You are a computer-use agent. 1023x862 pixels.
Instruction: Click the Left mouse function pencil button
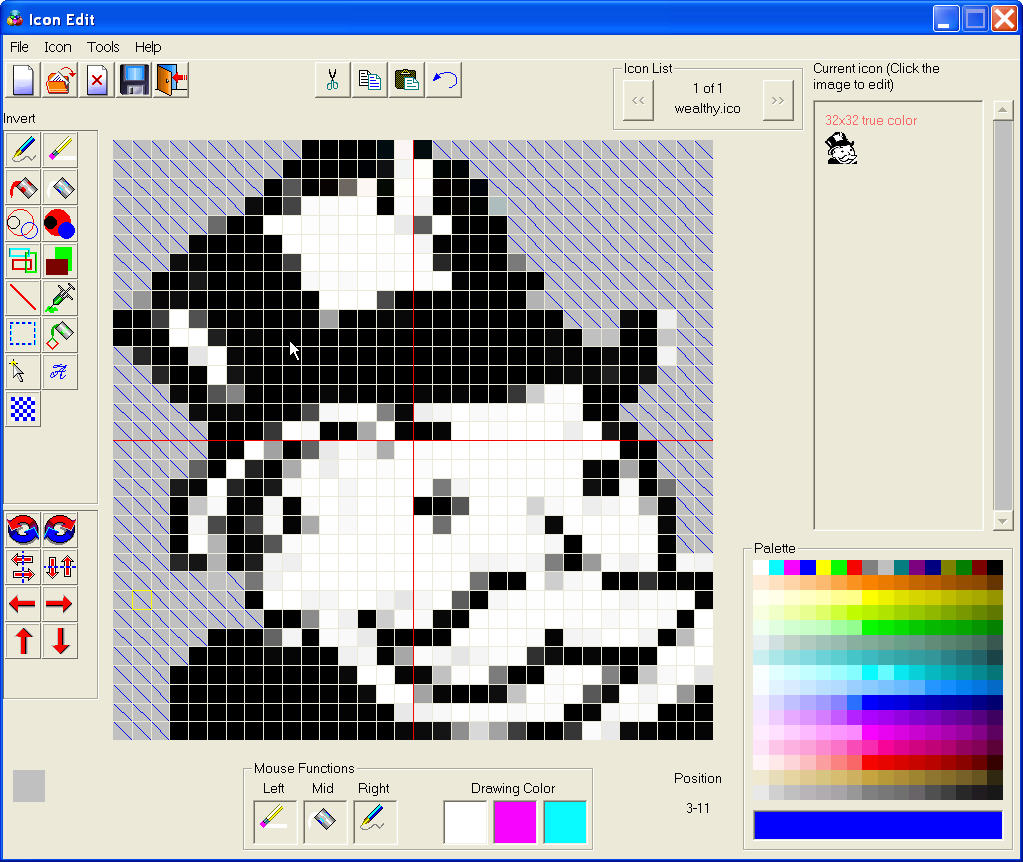pos(275,822)
